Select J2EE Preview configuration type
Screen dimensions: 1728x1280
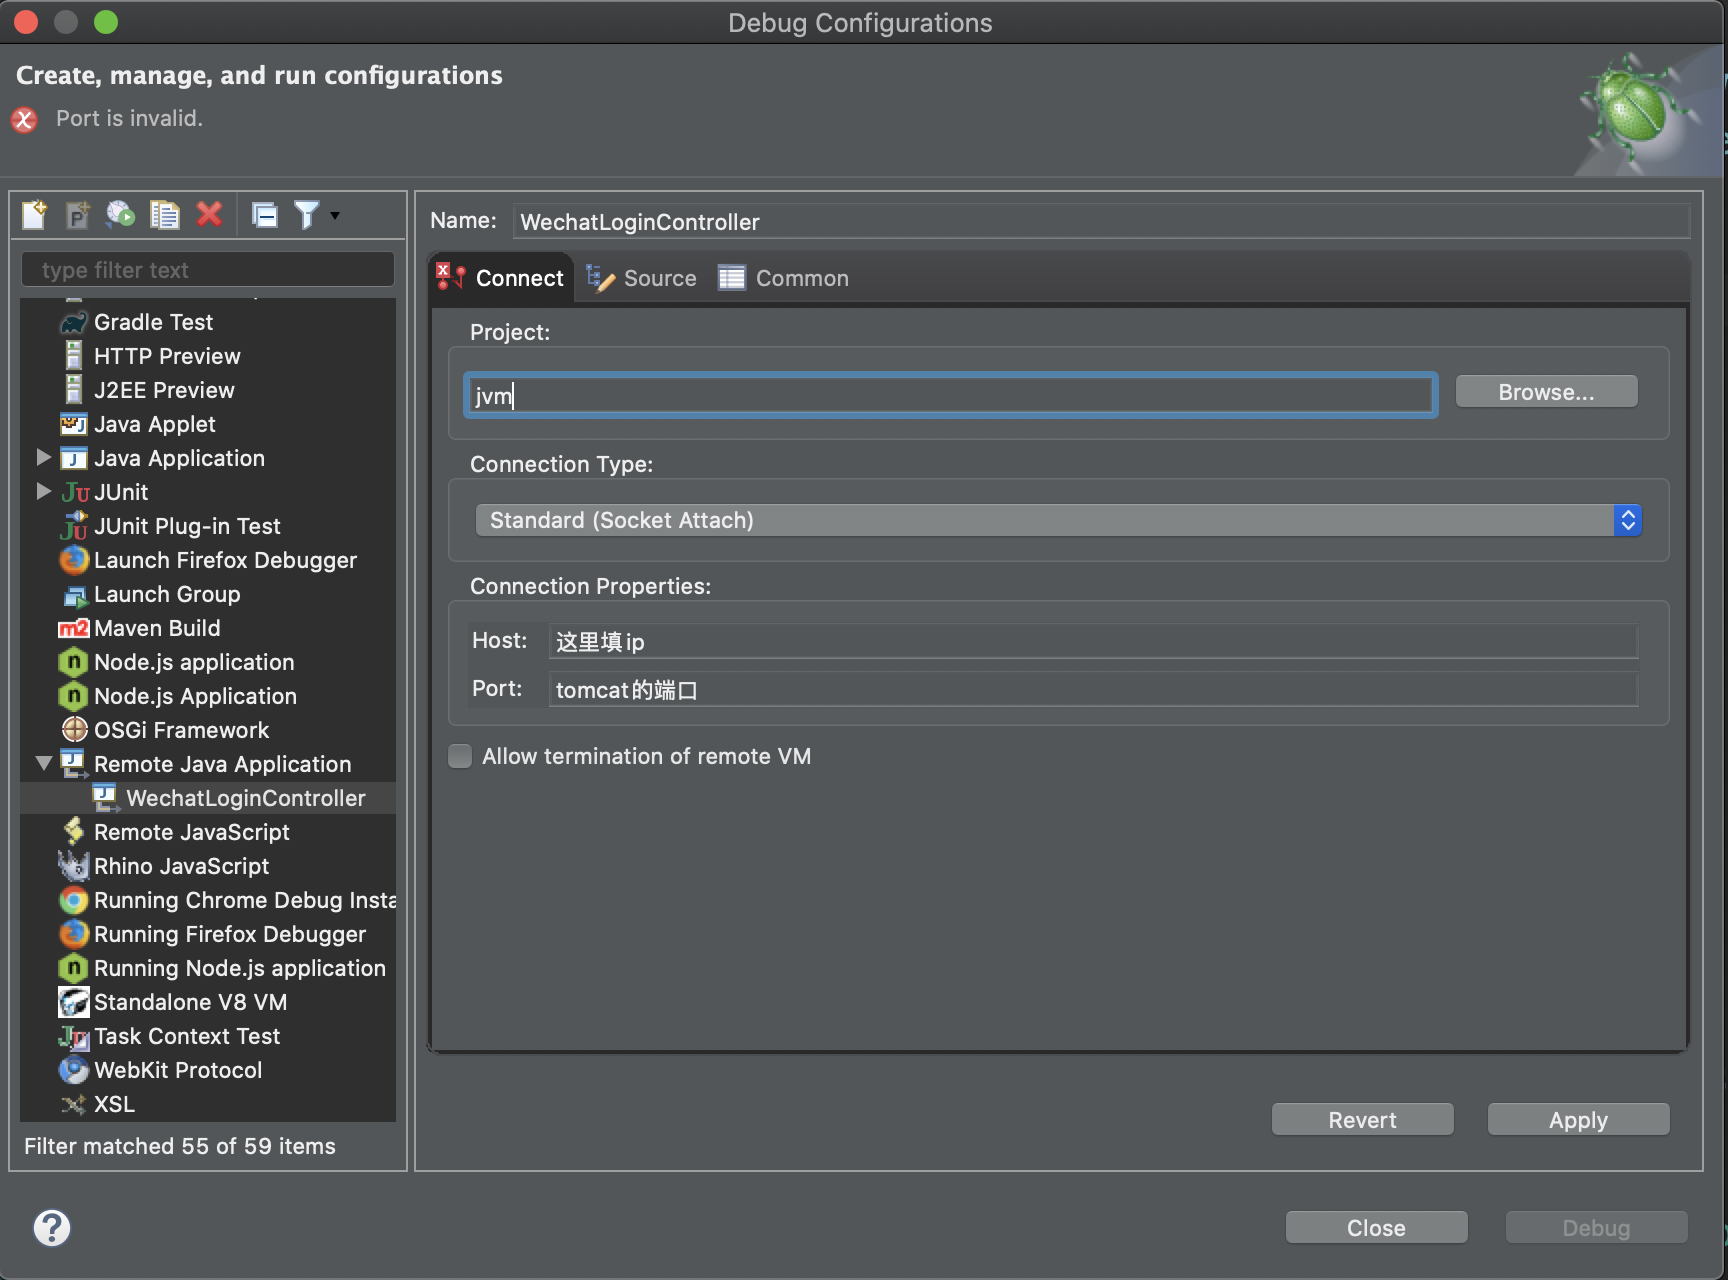point(164,390)
